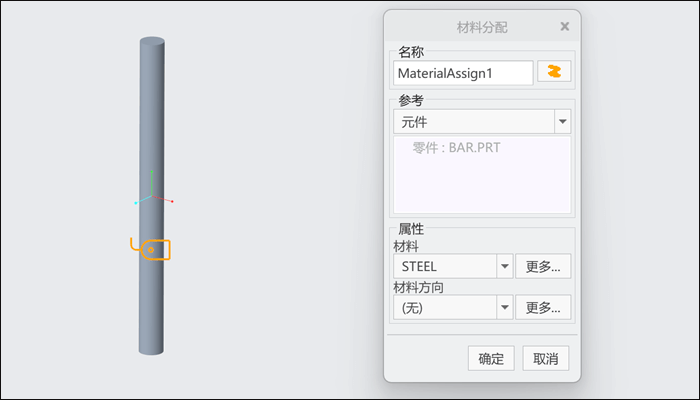This screenshot has width=700, height=400.
Task: Select the orange material tag icon on the bar
Action: pyautogui.click(x=150, y=249)
